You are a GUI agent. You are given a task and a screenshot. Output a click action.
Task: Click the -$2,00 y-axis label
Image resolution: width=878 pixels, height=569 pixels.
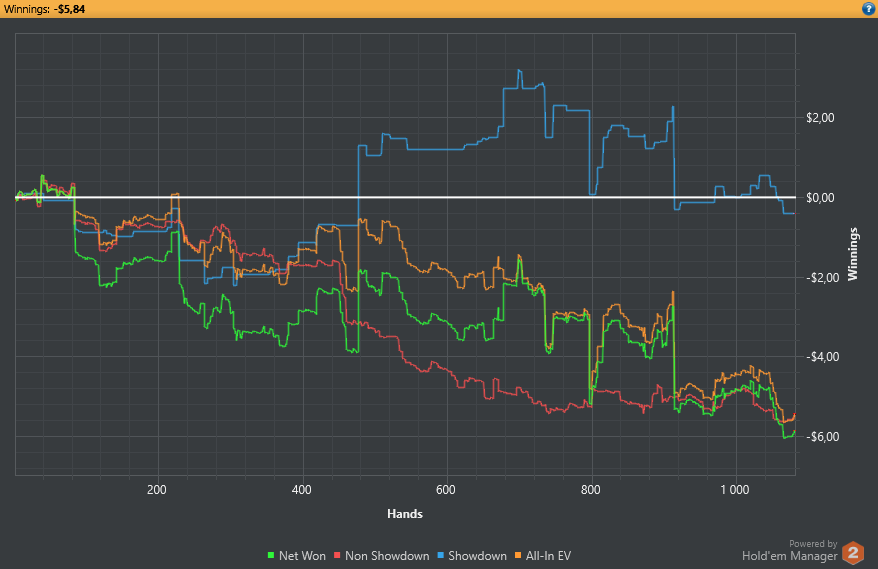[x=822, y=278]
